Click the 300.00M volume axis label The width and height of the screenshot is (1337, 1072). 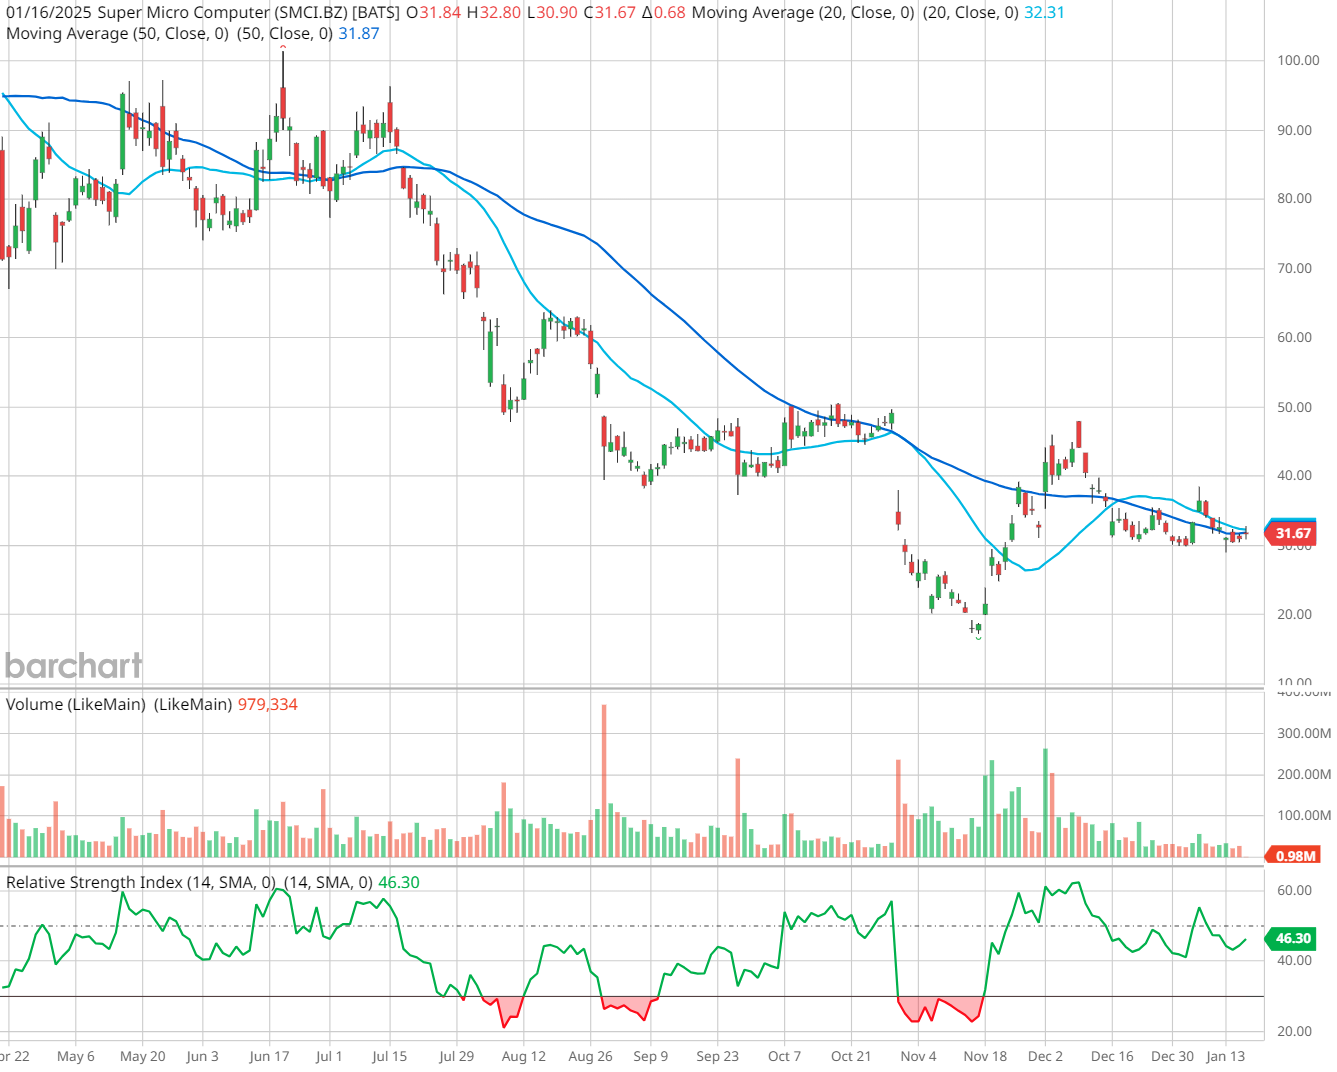pos(1304,733)
